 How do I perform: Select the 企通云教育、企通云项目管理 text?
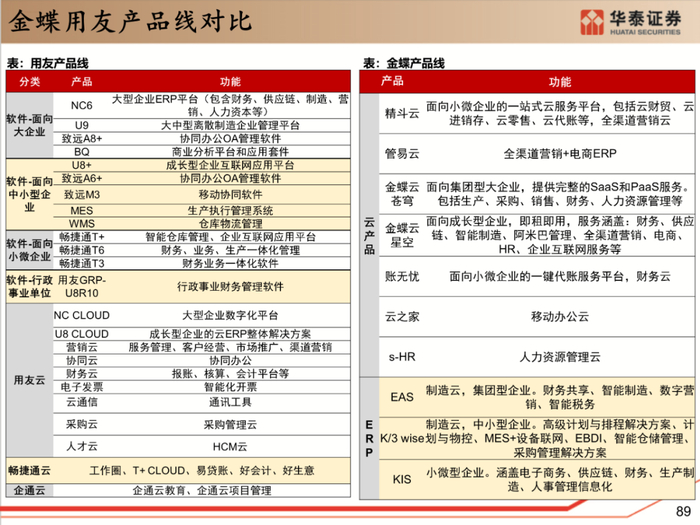202,490
